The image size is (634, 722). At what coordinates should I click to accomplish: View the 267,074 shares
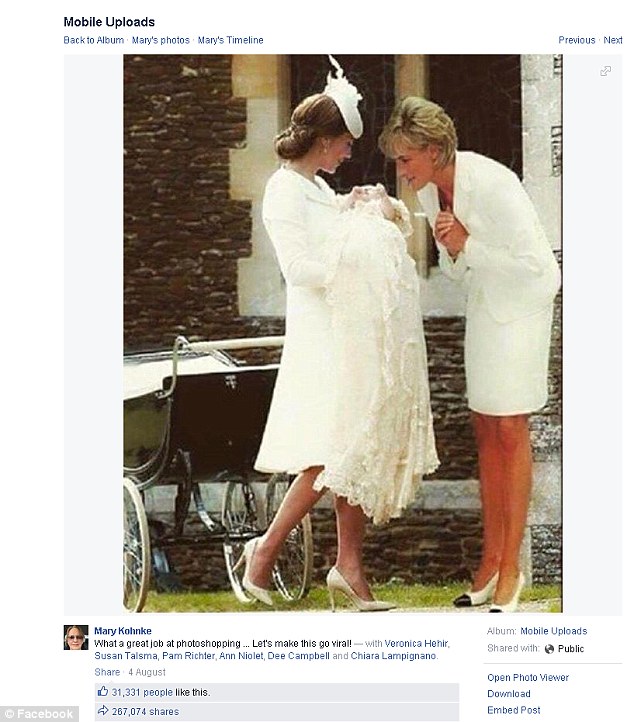click(145, 711)
